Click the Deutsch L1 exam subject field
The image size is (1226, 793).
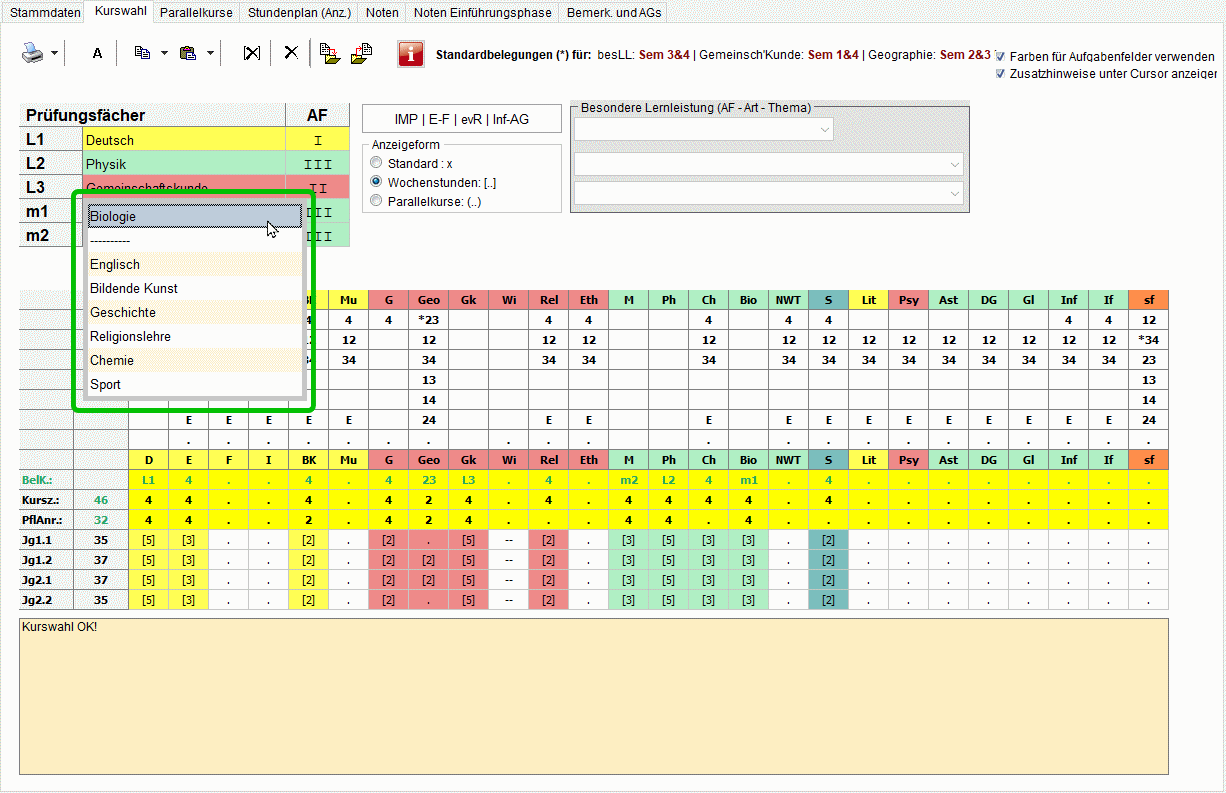coord(183,141)
